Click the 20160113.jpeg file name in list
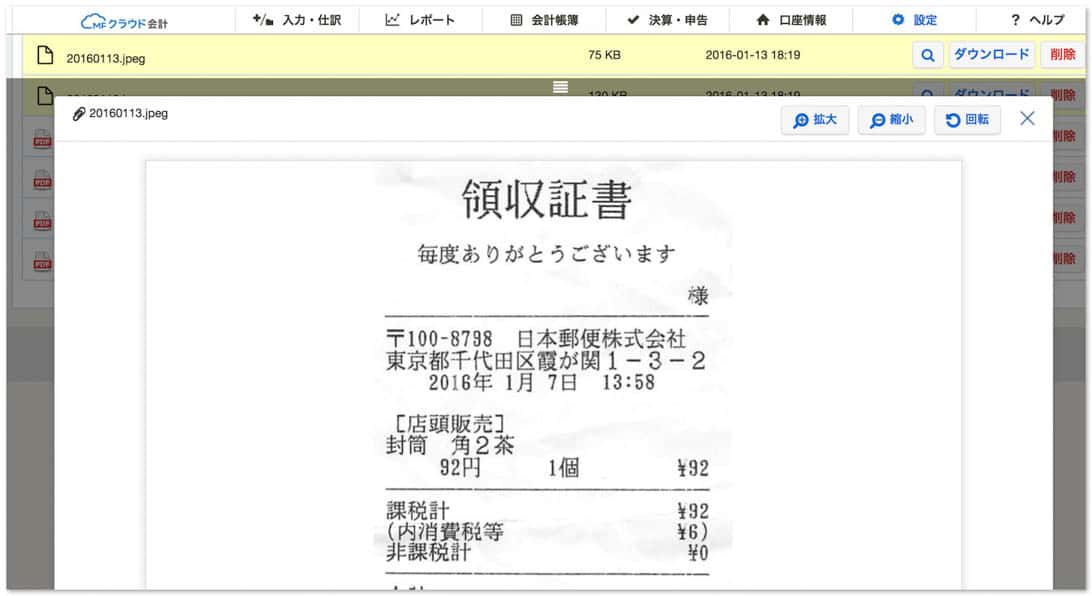The image size is (1092, 596). pyautogui.click(x=106, y=58)
